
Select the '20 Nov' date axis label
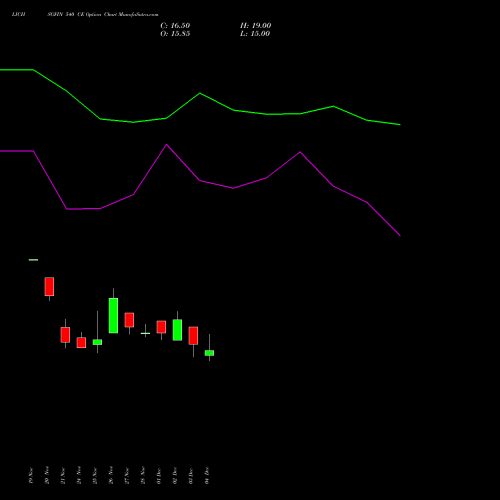47,476
